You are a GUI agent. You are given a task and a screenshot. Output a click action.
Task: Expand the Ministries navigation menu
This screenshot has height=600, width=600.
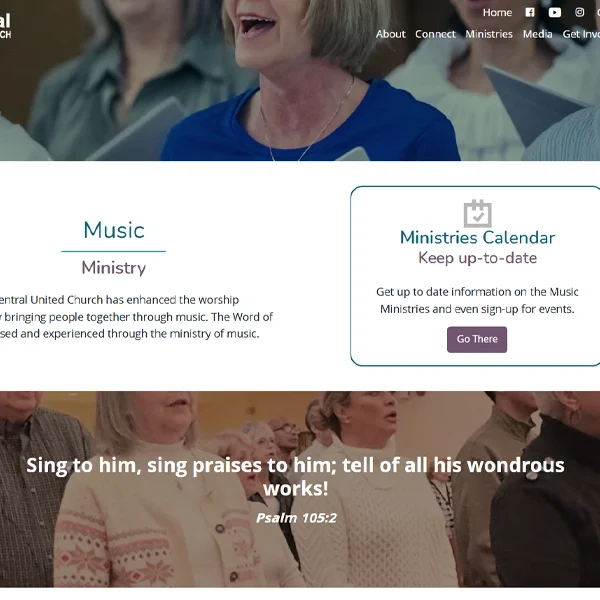489,34
